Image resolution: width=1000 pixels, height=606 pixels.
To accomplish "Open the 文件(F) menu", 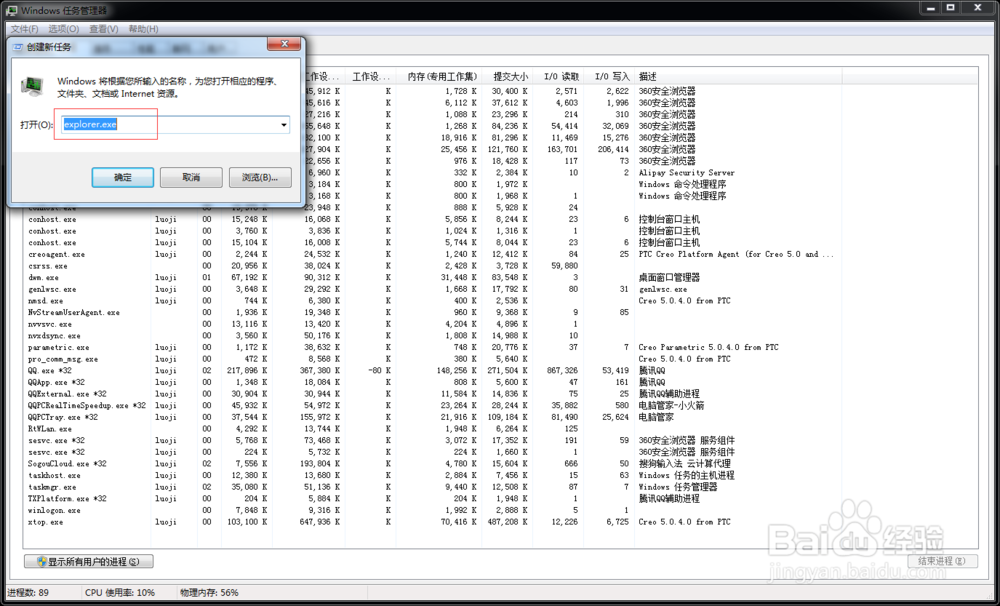I will click(24, 29).
